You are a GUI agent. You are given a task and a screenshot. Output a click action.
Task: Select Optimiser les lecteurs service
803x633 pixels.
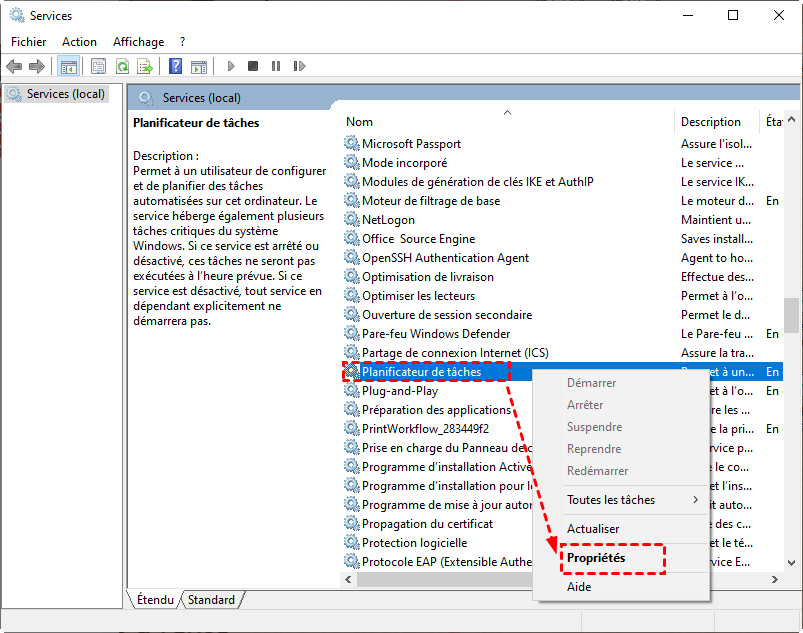pos(418,296)
